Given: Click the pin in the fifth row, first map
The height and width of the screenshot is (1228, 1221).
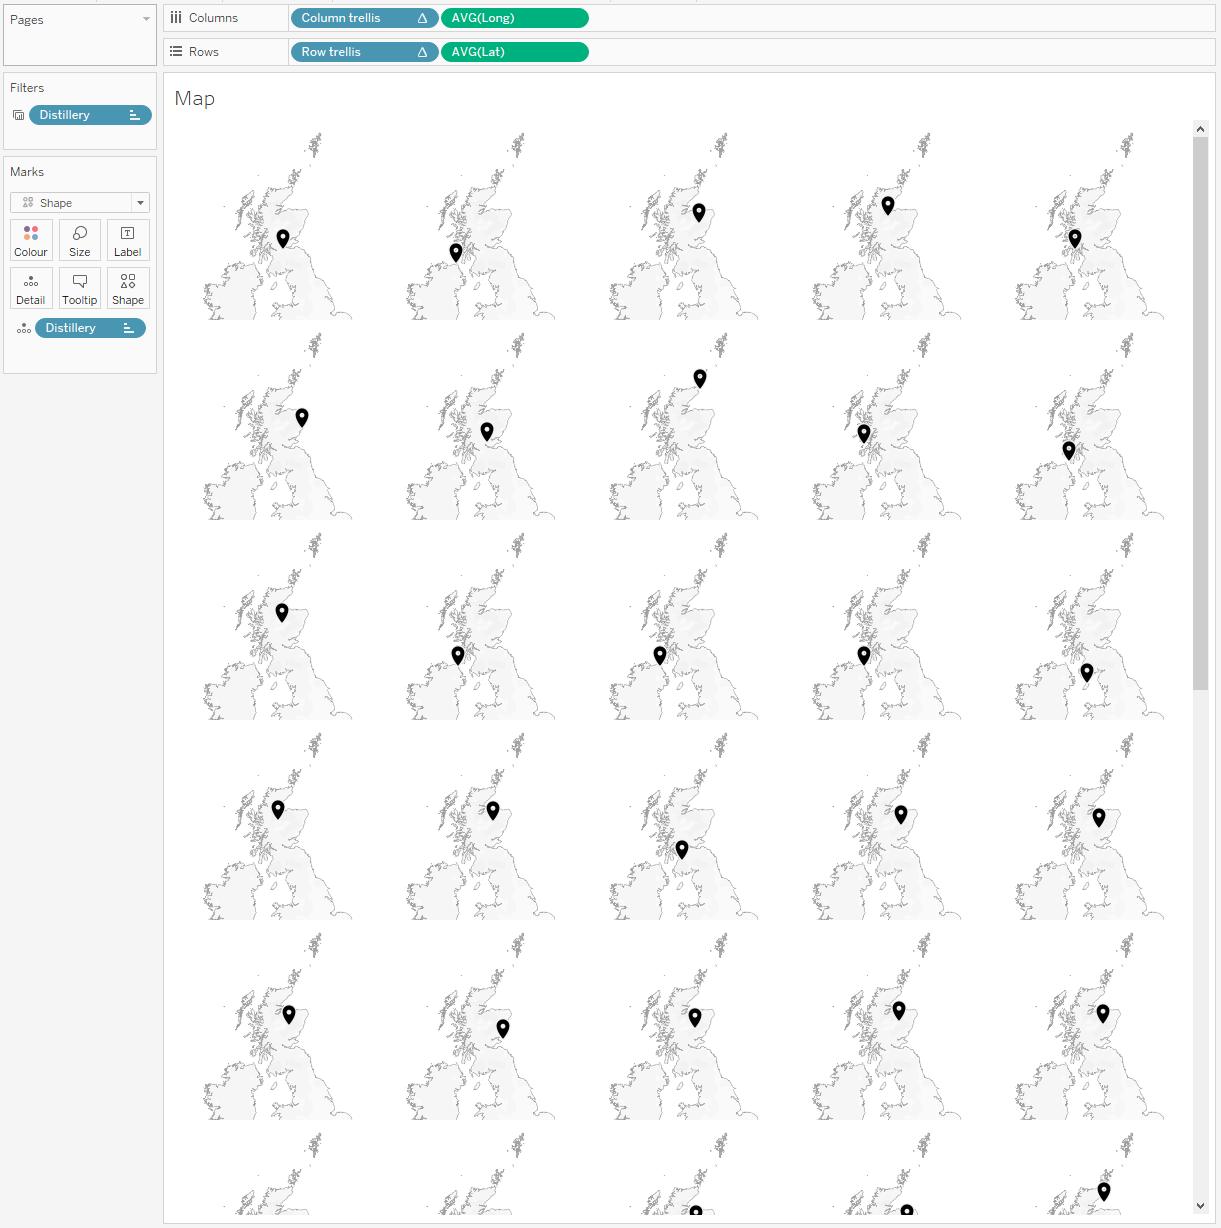Looking at the screenshot, I should pos(289,1014).
